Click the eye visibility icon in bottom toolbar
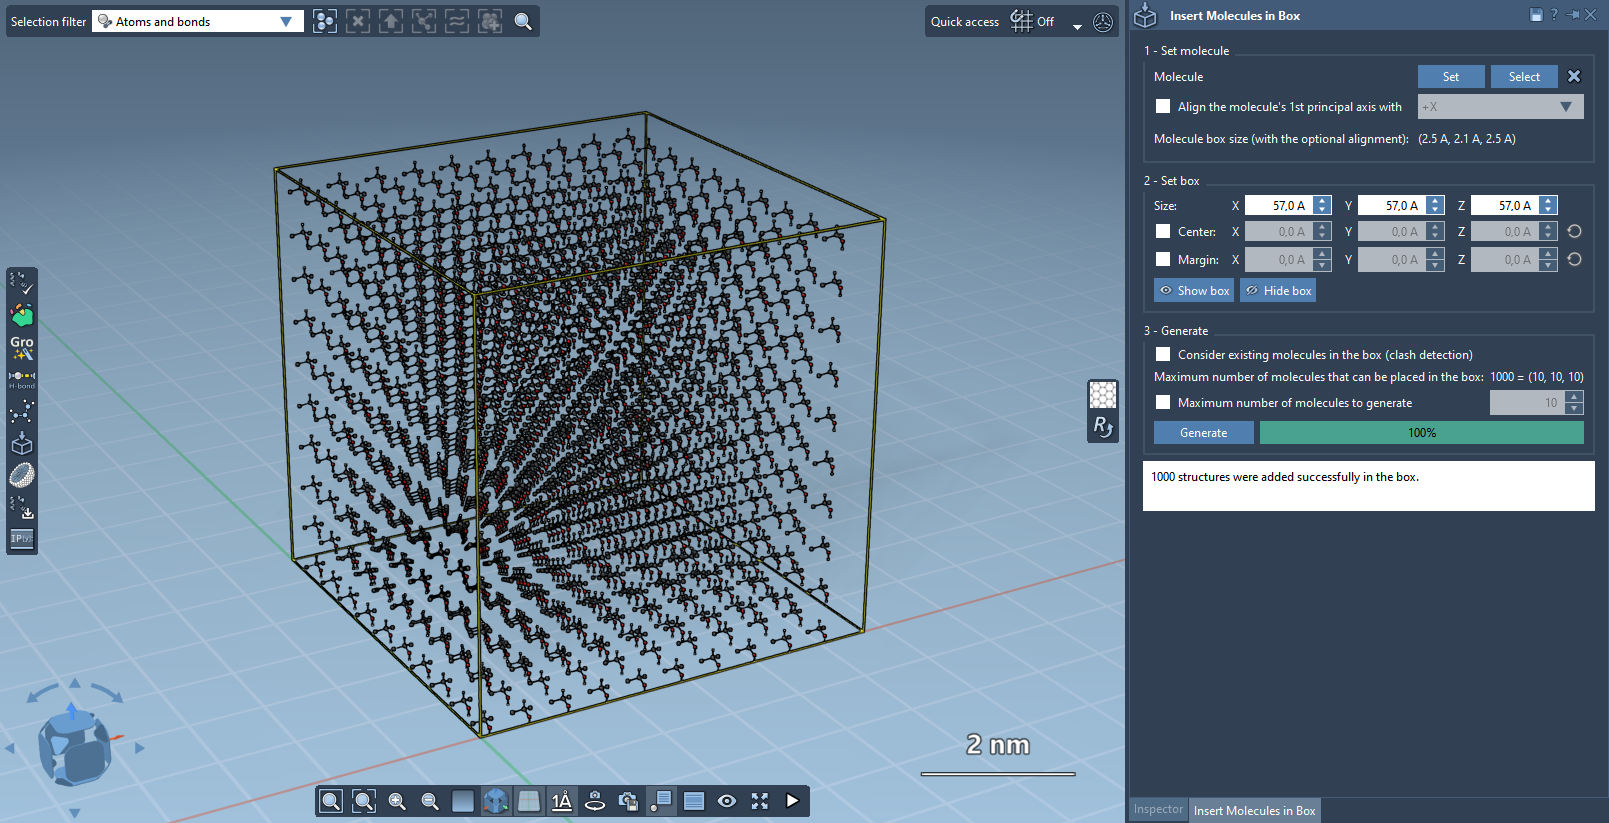The image size is (1609, 823). click(727, 801)
